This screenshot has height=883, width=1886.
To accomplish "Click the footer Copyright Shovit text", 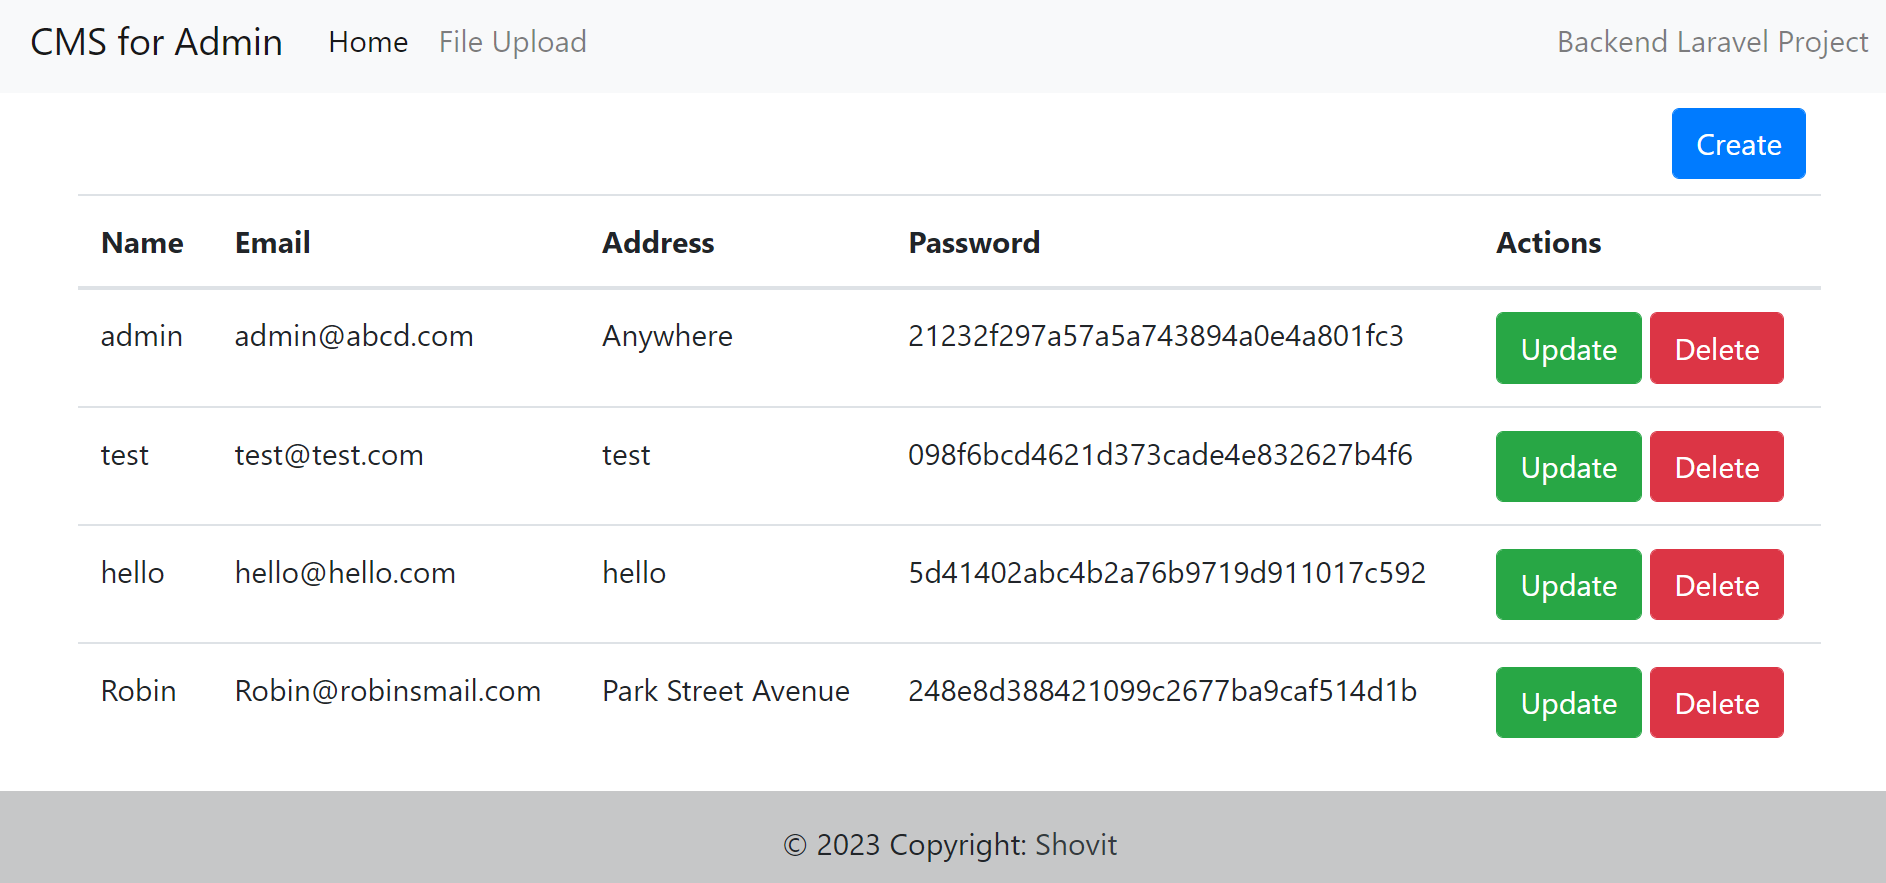I will pos(950,845).
